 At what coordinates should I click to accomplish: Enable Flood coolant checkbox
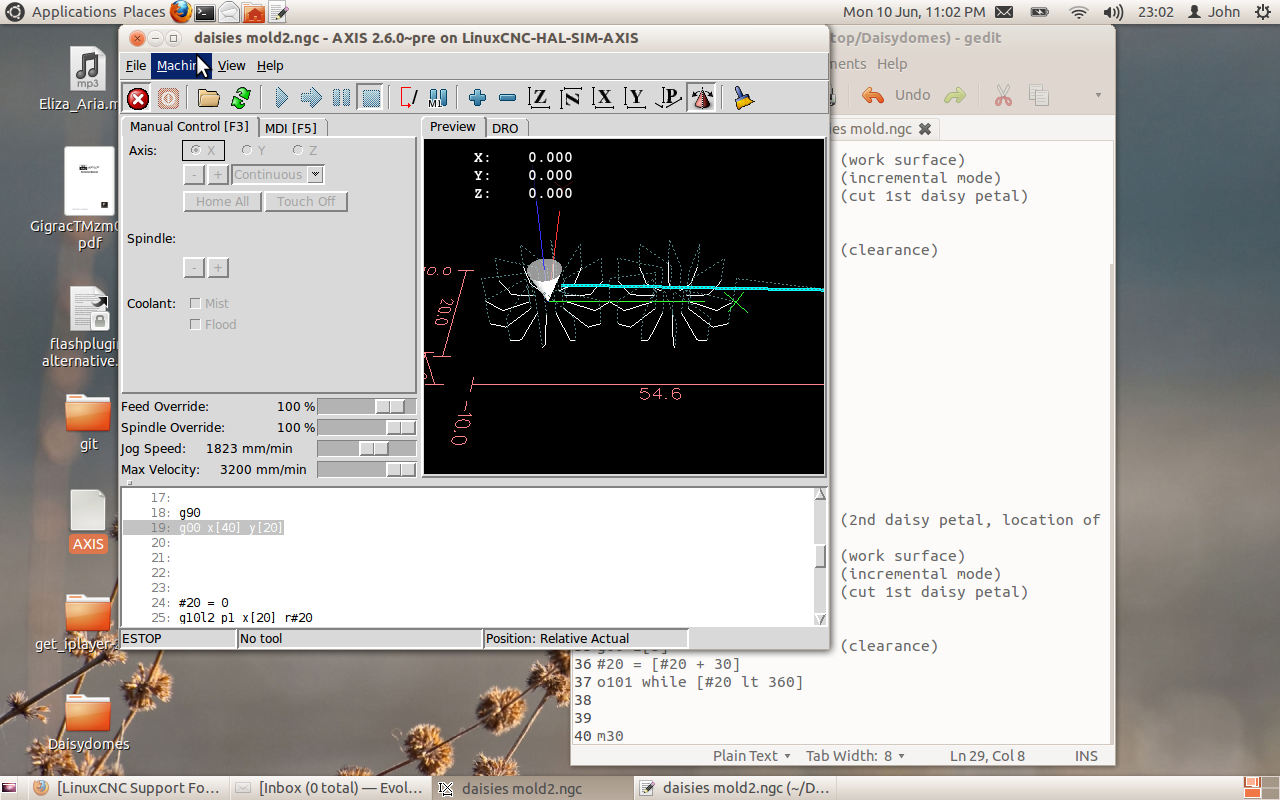point(212,324)
